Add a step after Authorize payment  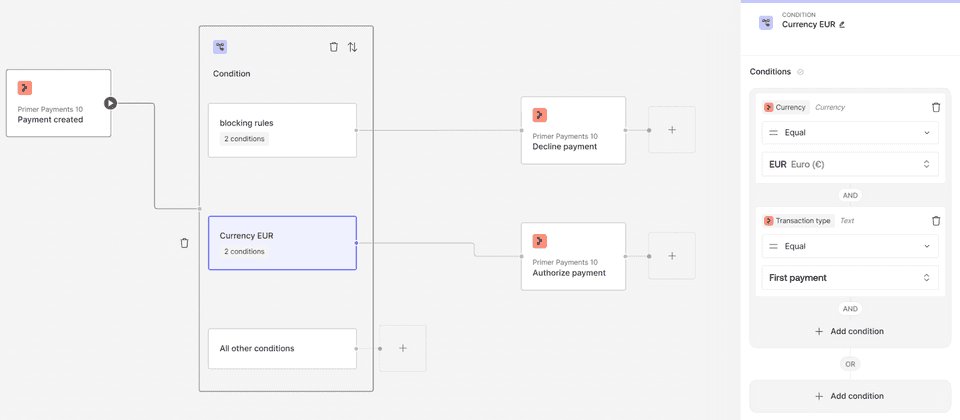pyautogui.click(x=672, y=256)
